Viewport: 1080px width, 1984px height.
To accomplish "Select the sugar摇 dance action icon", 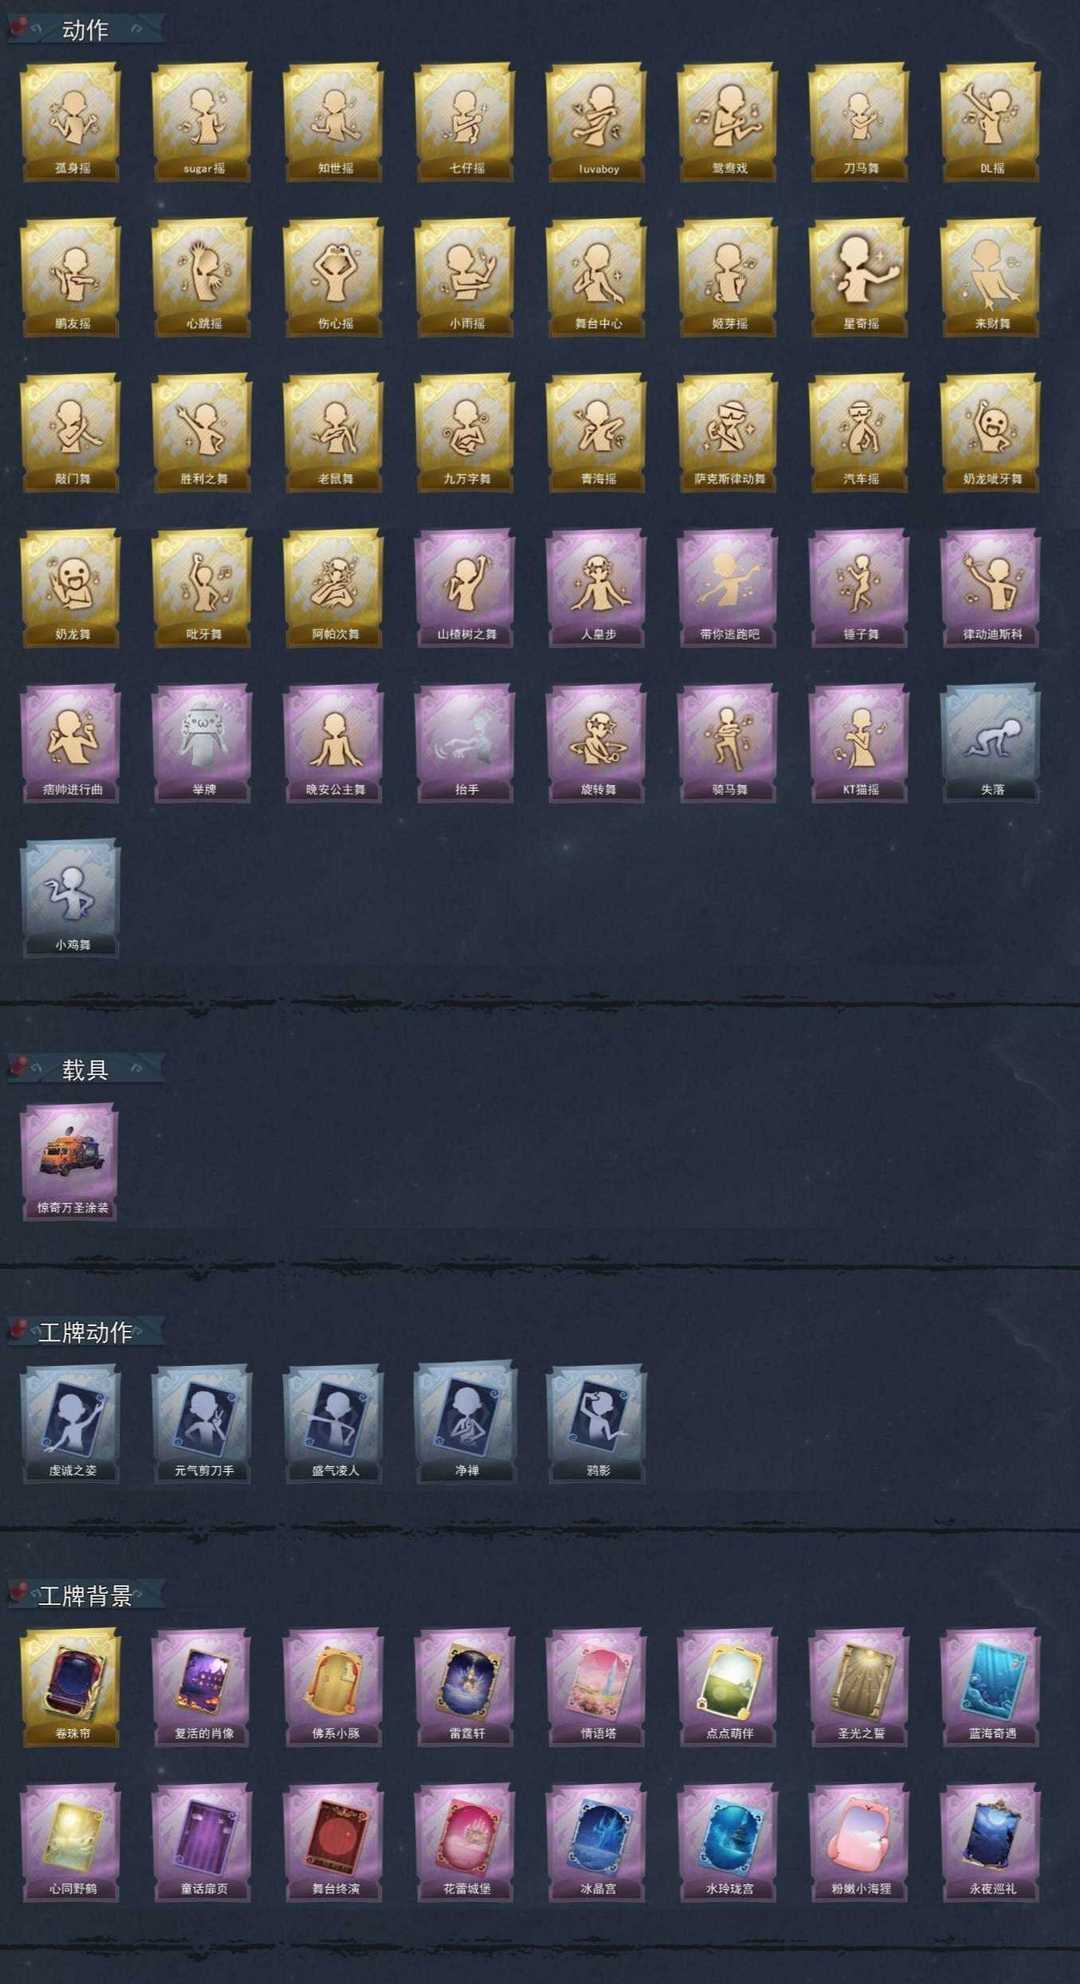I will point(202,122).
